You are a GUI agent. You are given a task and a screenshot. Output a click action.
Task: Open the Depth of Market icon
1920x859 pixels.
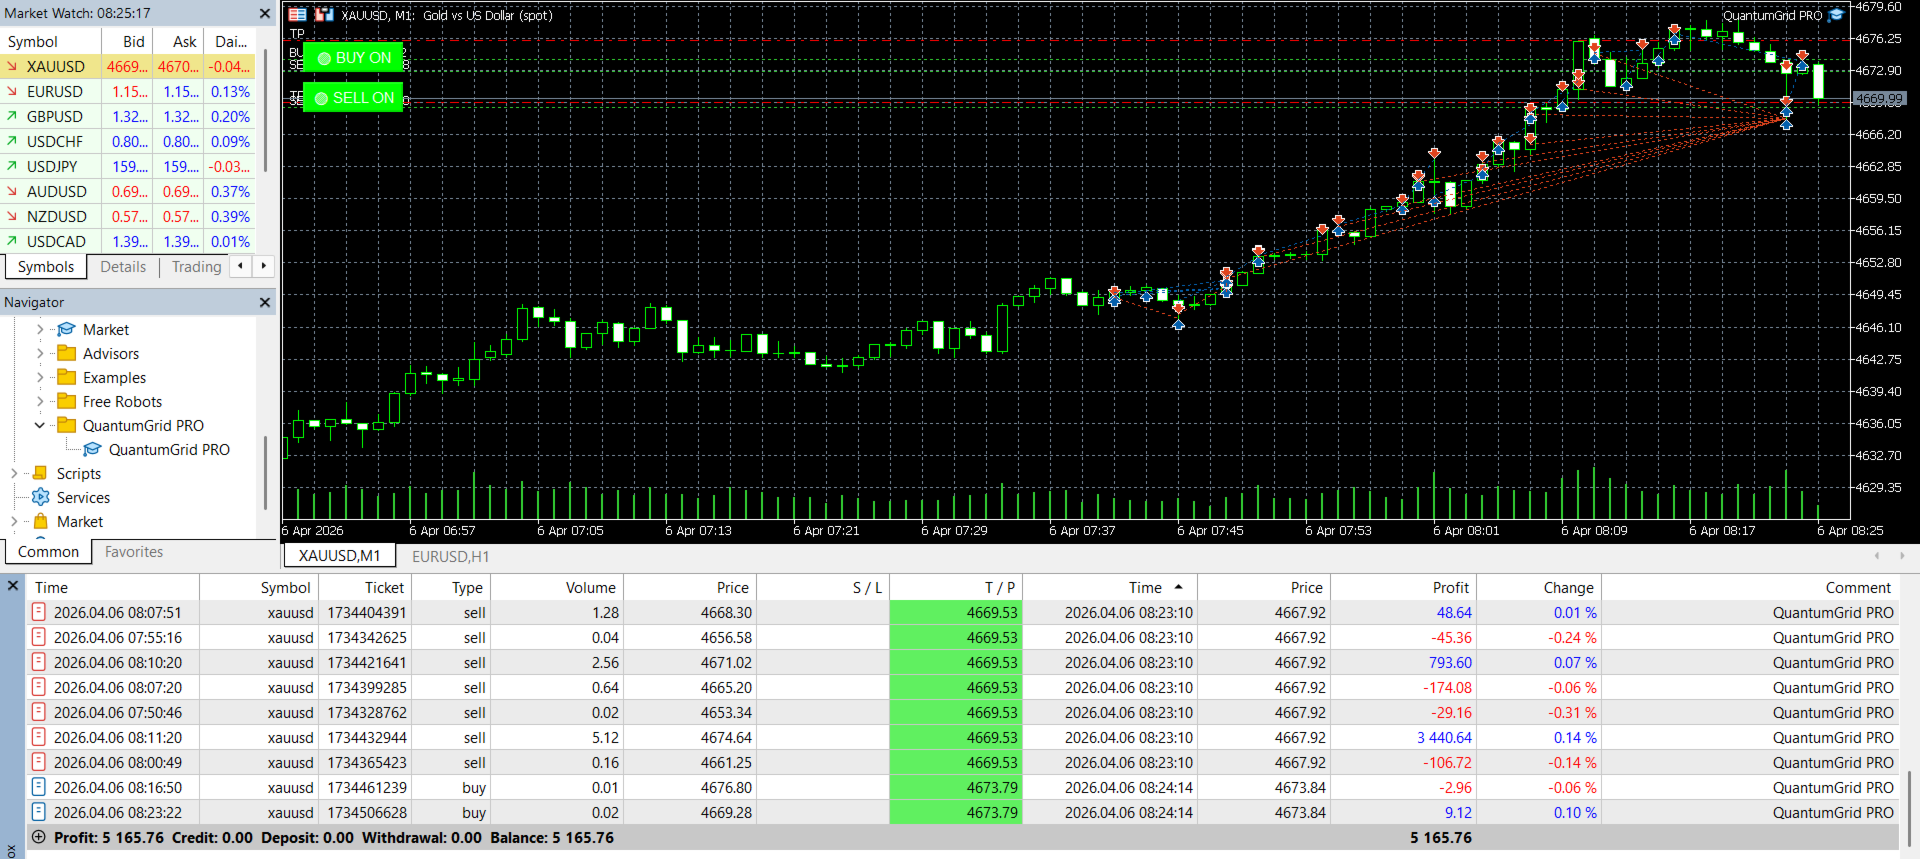324,14
